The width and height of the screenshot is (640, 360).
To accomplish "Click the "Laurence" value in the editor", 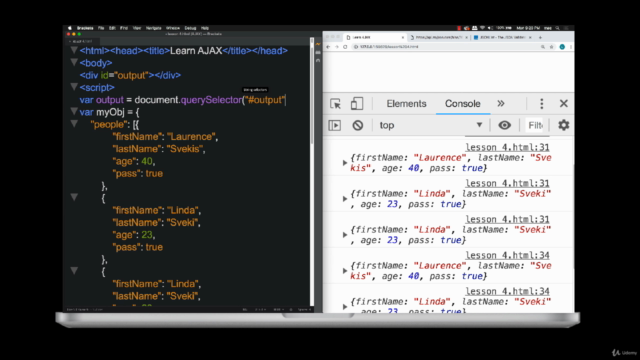I will [191, 137].
